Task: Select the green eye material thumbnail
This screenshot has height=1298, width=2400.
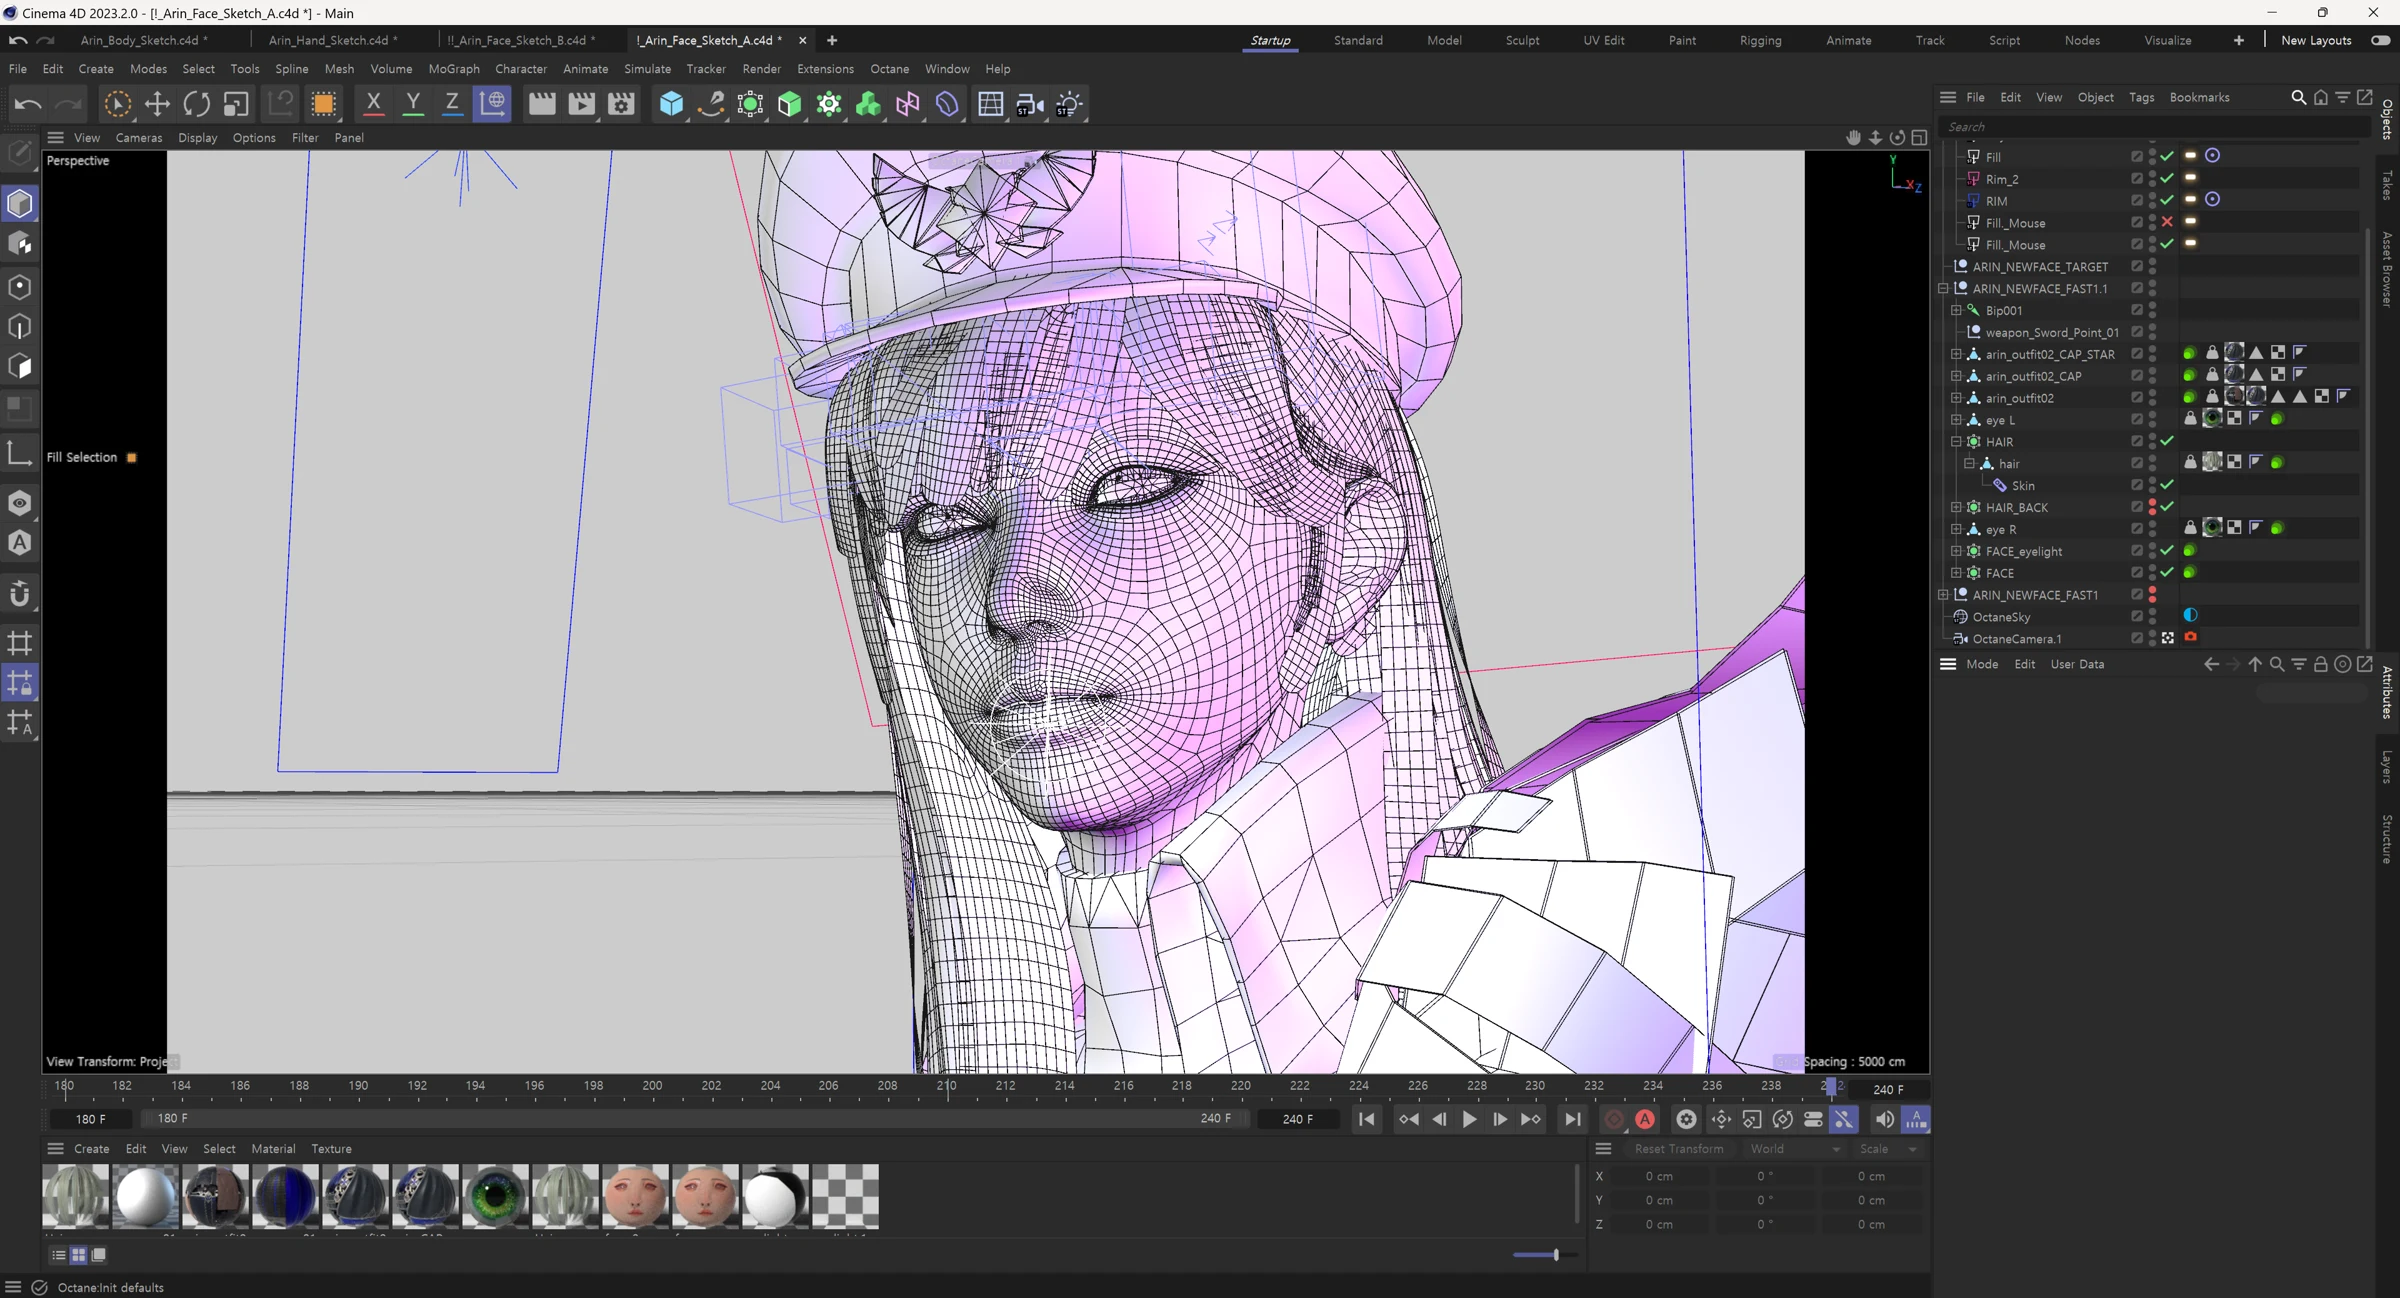Action: point(495,1195)
